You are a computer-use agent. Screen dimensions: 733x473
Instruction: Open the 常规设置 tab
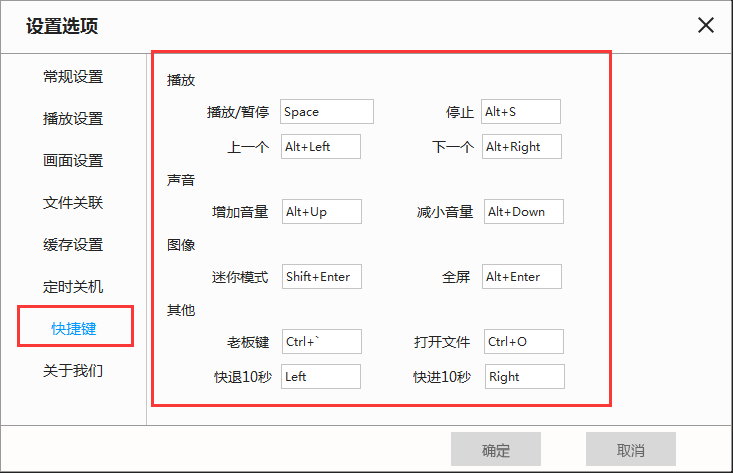pyautogui.click(x=73, y=77)
